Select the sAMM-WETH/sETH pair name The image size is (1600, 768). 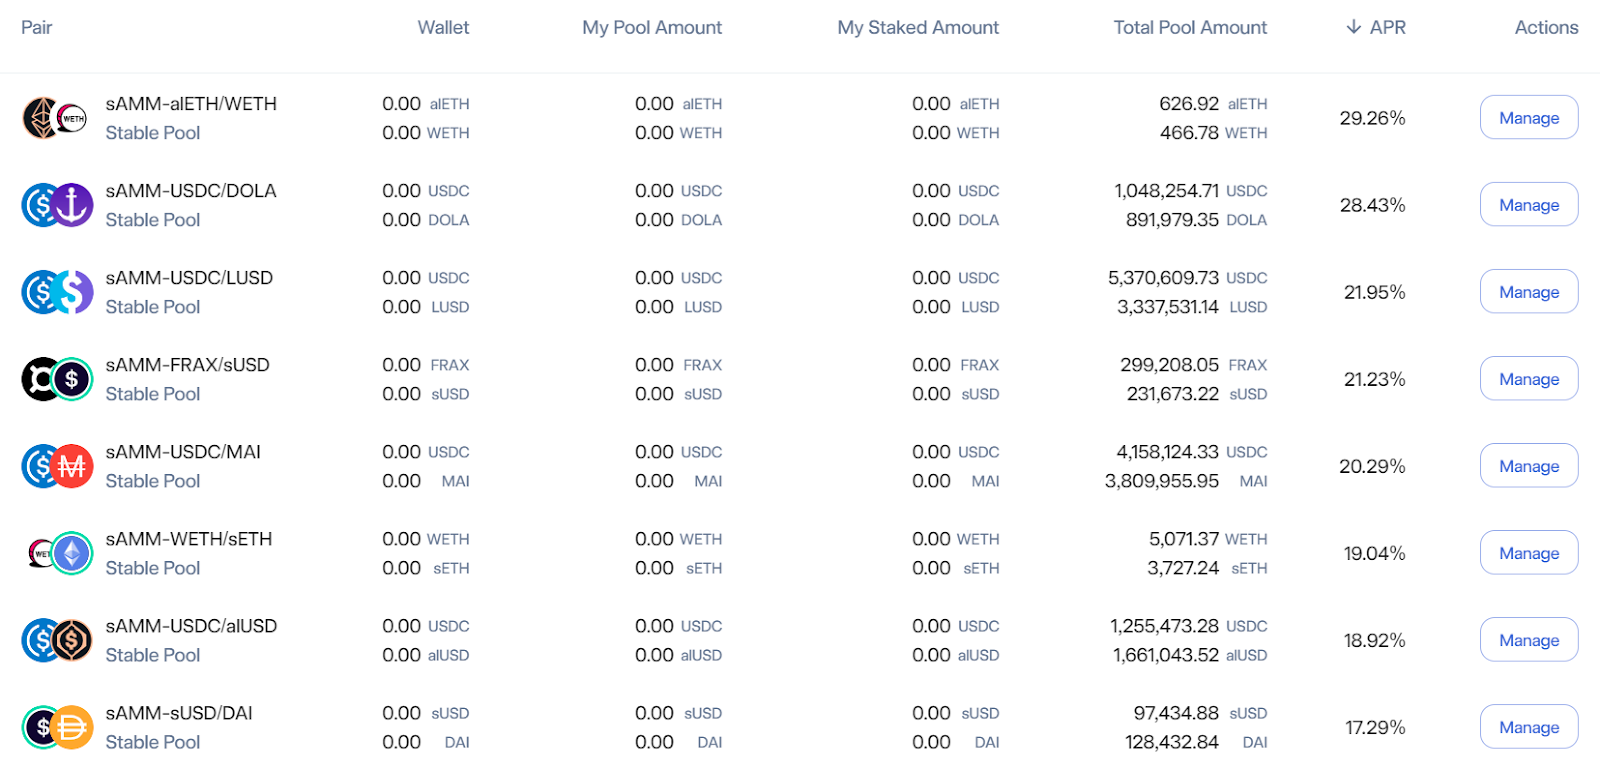click(189, 539)
